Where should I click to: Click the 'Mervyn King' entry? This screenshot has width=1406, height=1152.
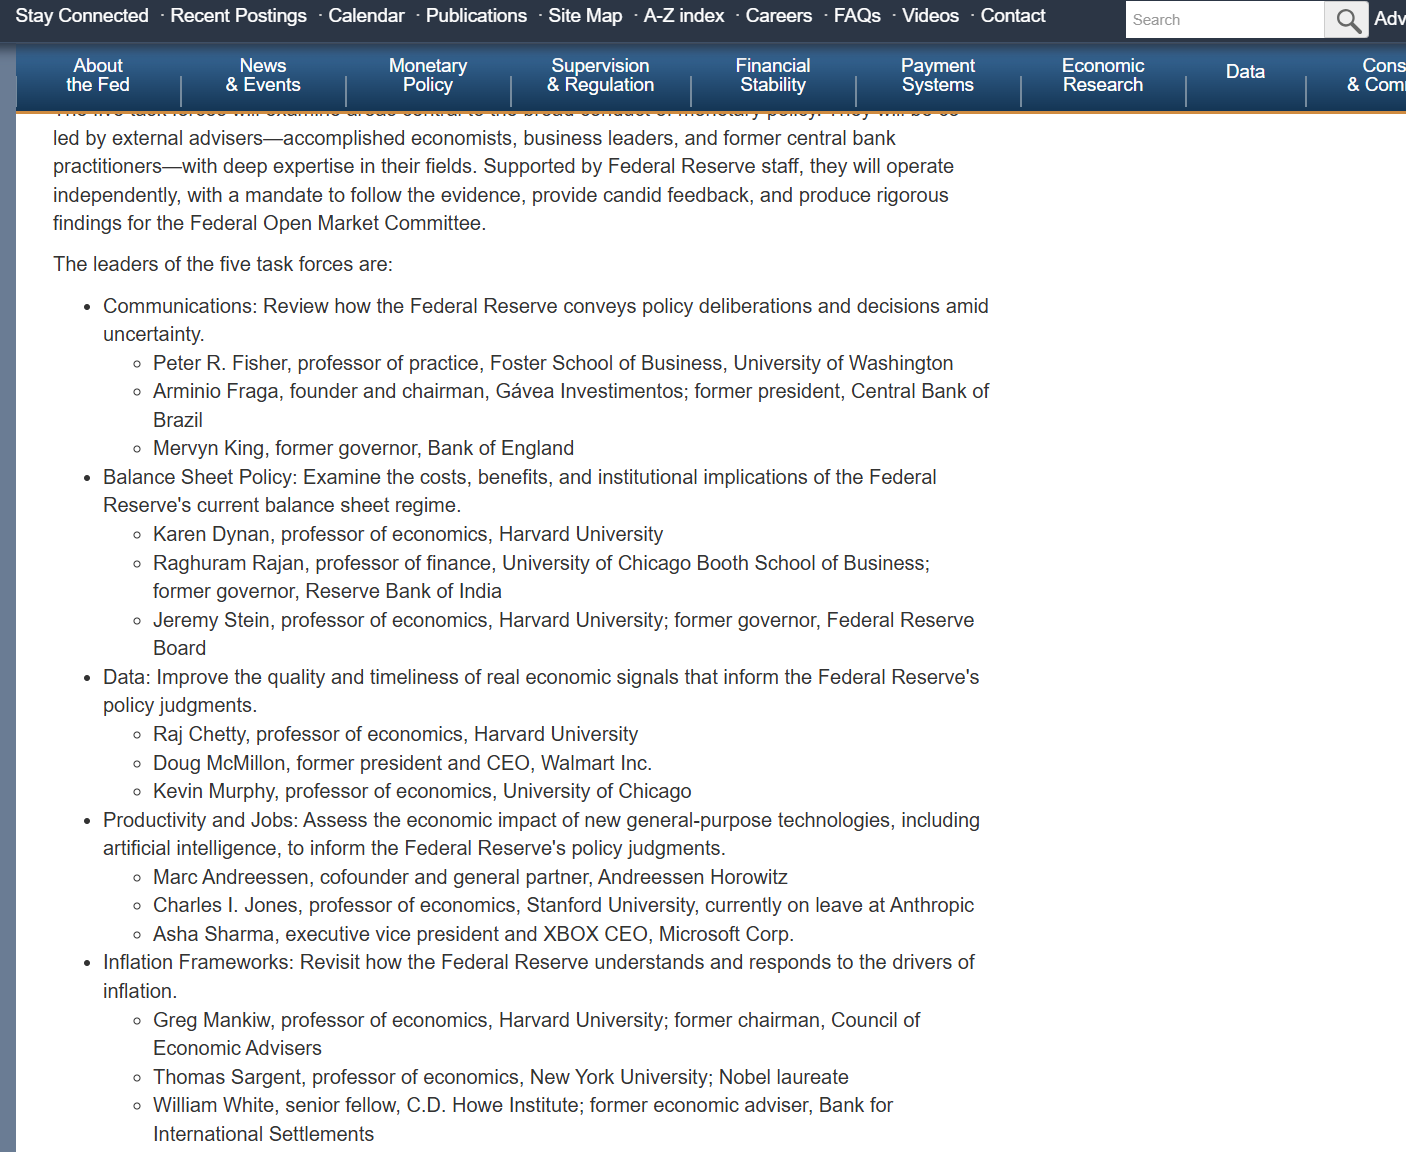[363, 448]
